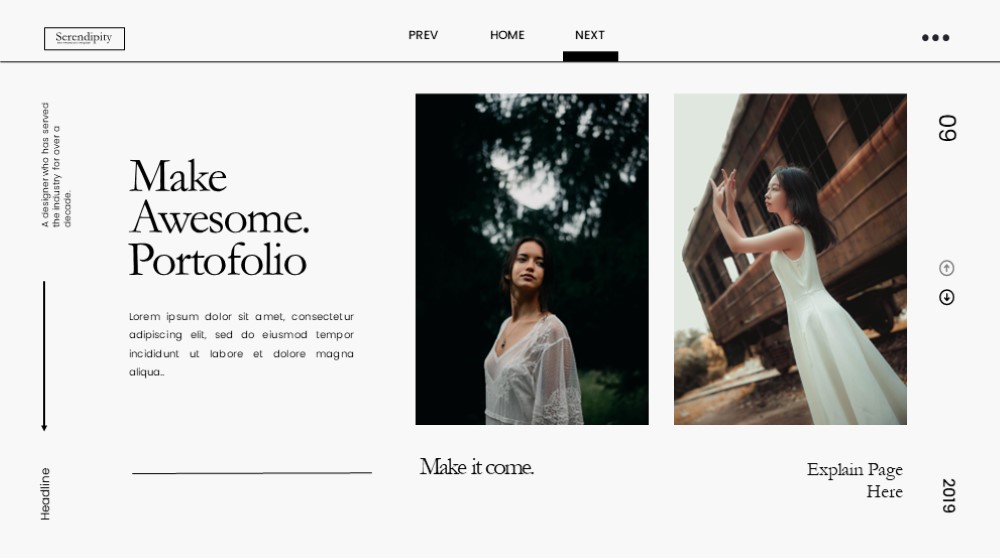
Task: Click the horizontal line below paragraph
Action: pos(252,473)
